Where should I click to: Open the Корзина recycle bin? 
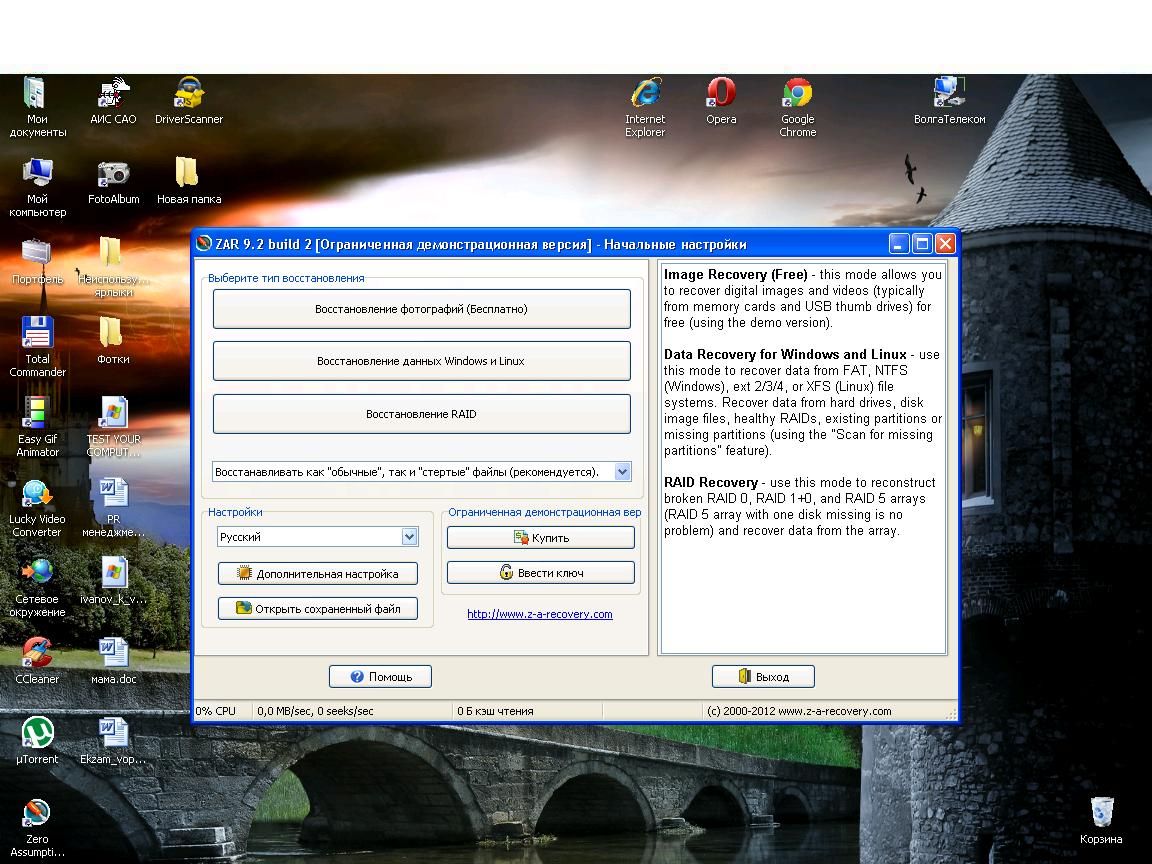tap(1101, 821)
